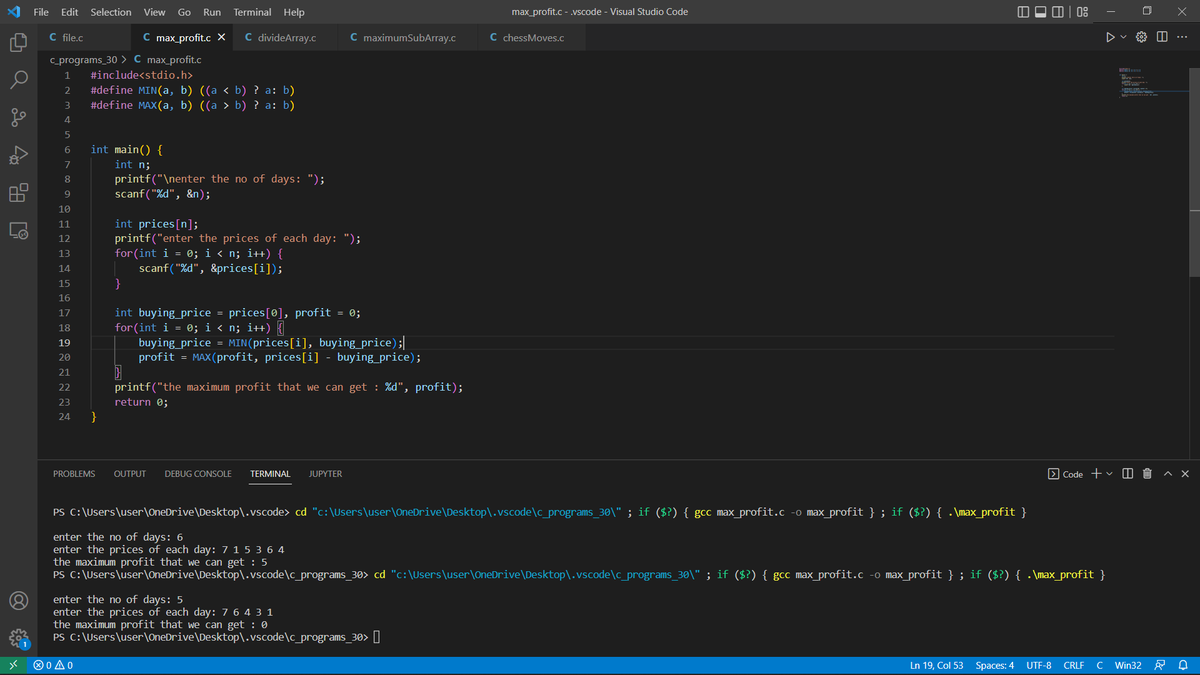Viewport: 1200px width, 675px height.
Task: Open the Terminal menu
Action: (x=252, y=12)
